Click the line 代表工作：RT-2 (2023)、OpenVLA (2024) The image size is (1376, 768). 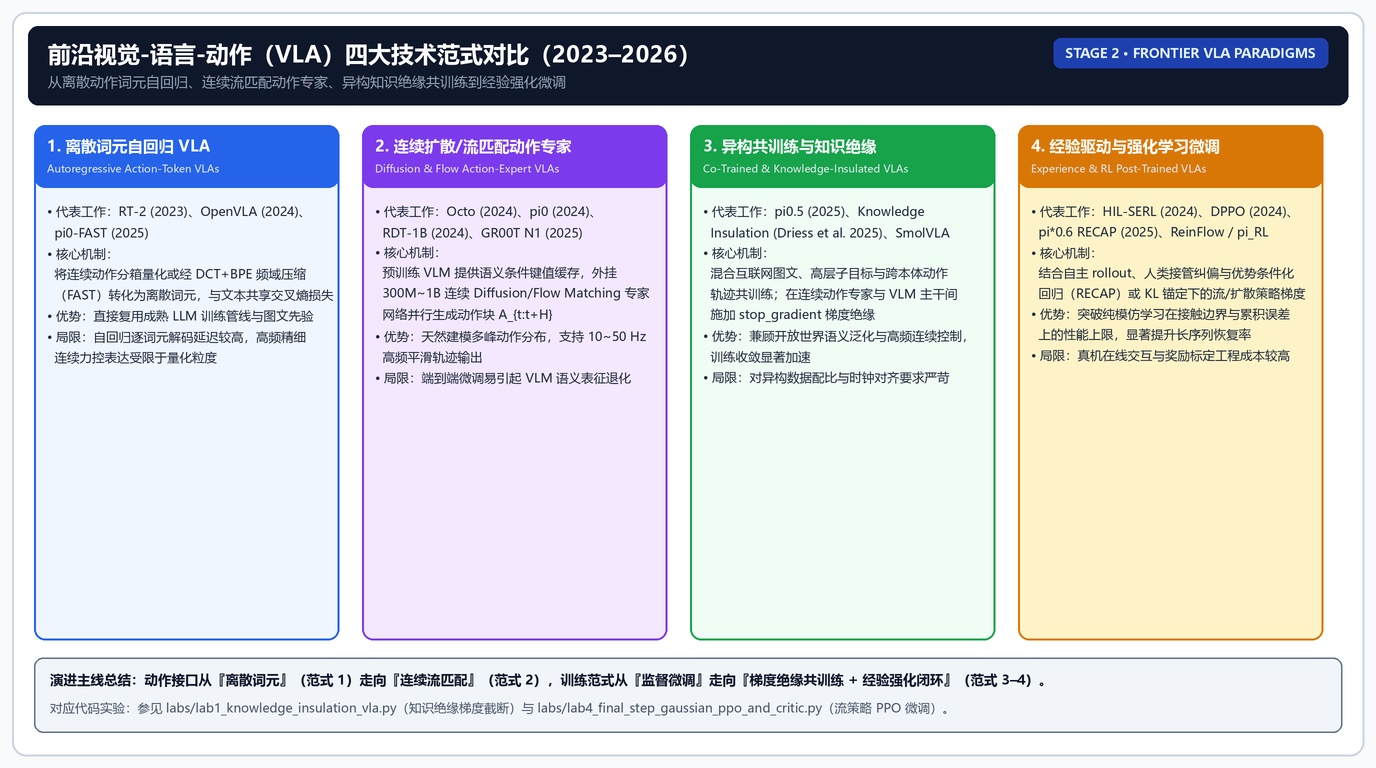coord(176,212)
